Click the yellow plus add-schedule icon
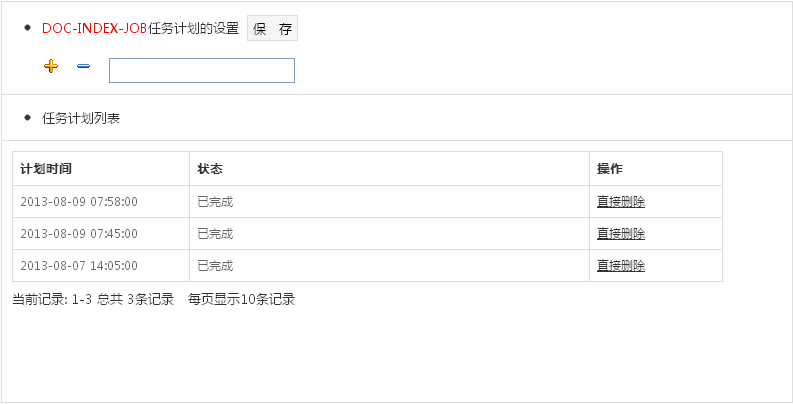The height and width of the screenshot is (404, 793). point(51,66)
